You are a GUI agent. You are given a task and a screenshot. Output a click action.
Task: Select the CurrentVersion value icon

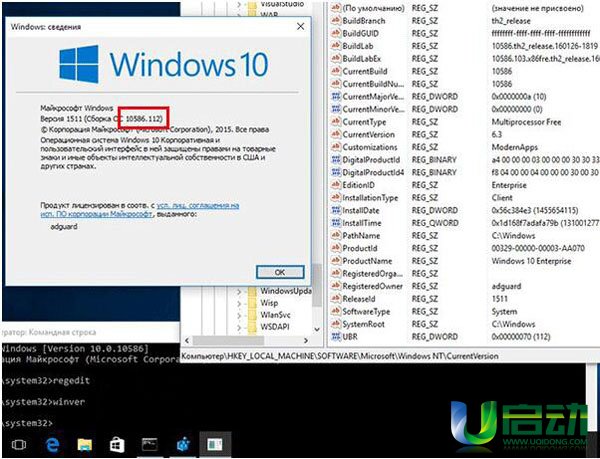click(x=336, y=134)
